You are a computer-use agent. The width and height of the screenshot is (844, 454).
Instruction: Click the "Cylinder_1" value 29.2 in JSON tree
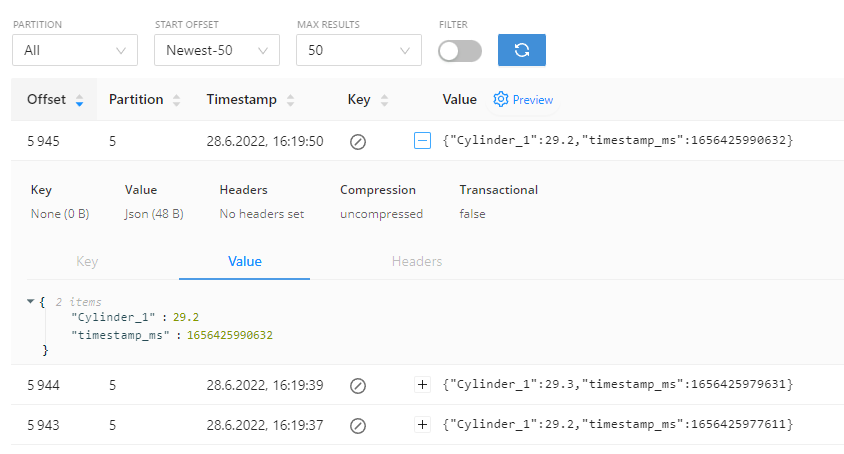click(186, 317)
